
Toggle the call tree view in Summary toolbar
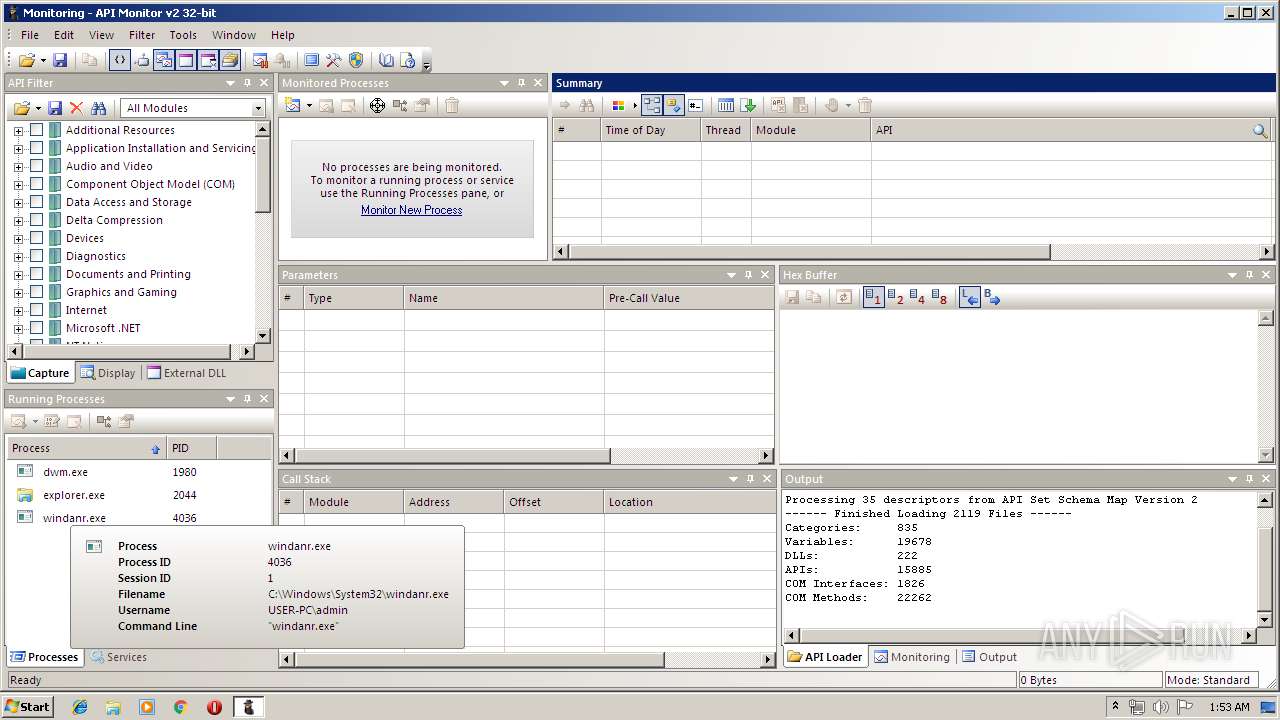coord(652,105)
